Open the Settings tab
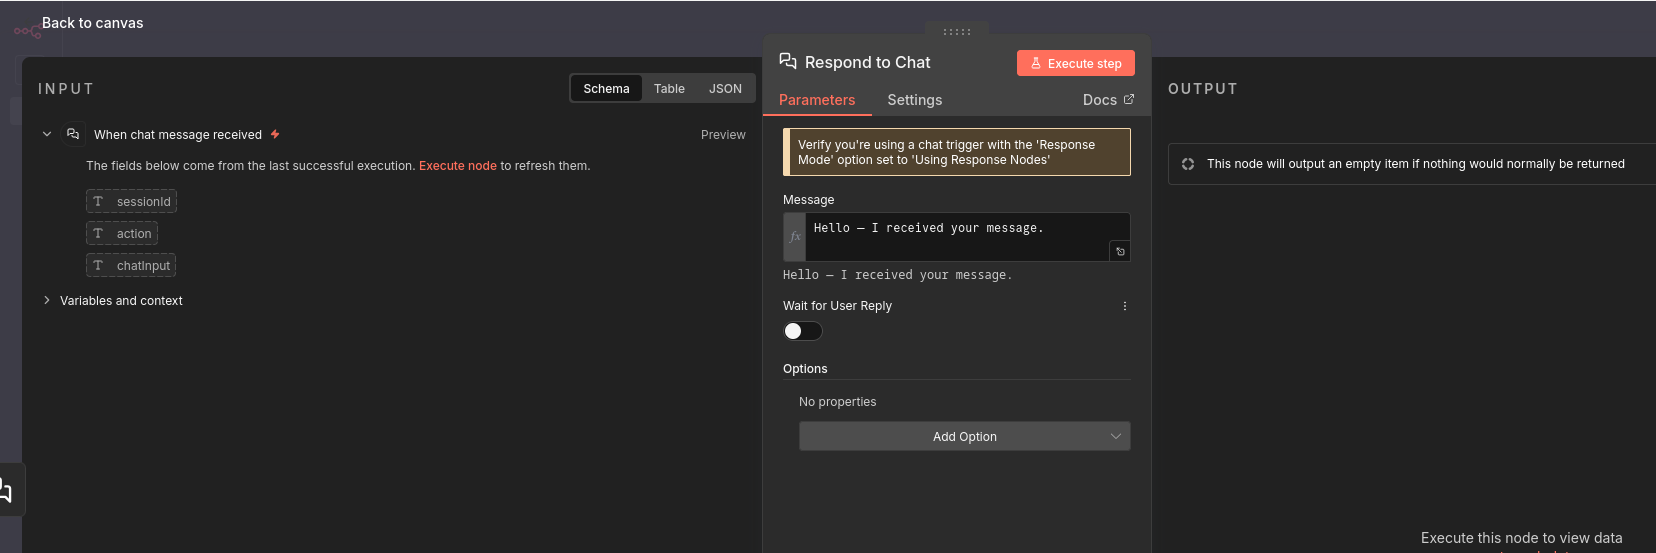1656x553 pixels. 914,100
